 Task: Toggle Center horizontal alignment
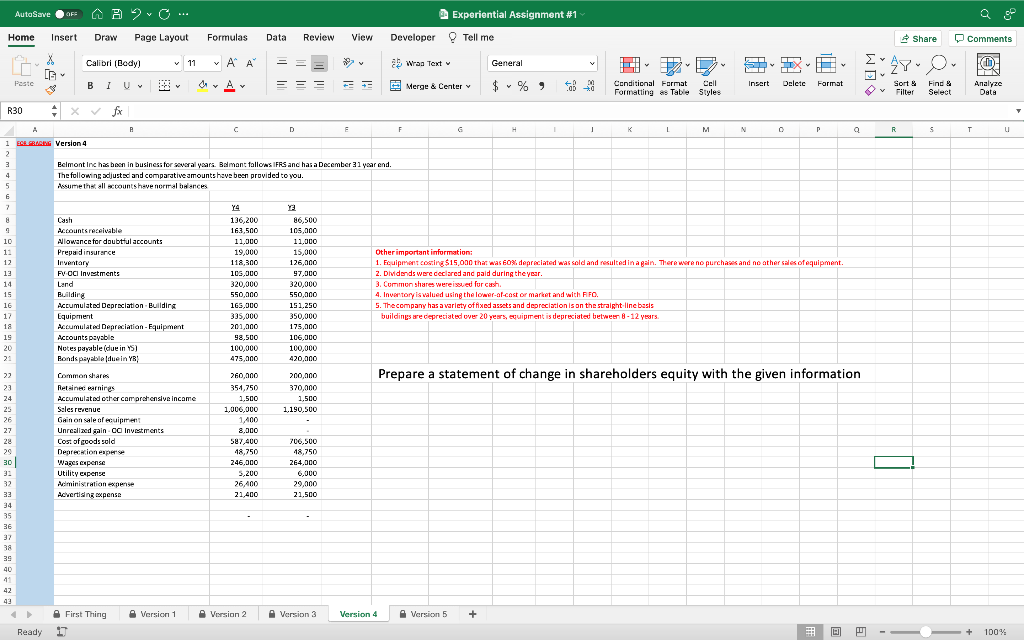(x=300, y=85)
